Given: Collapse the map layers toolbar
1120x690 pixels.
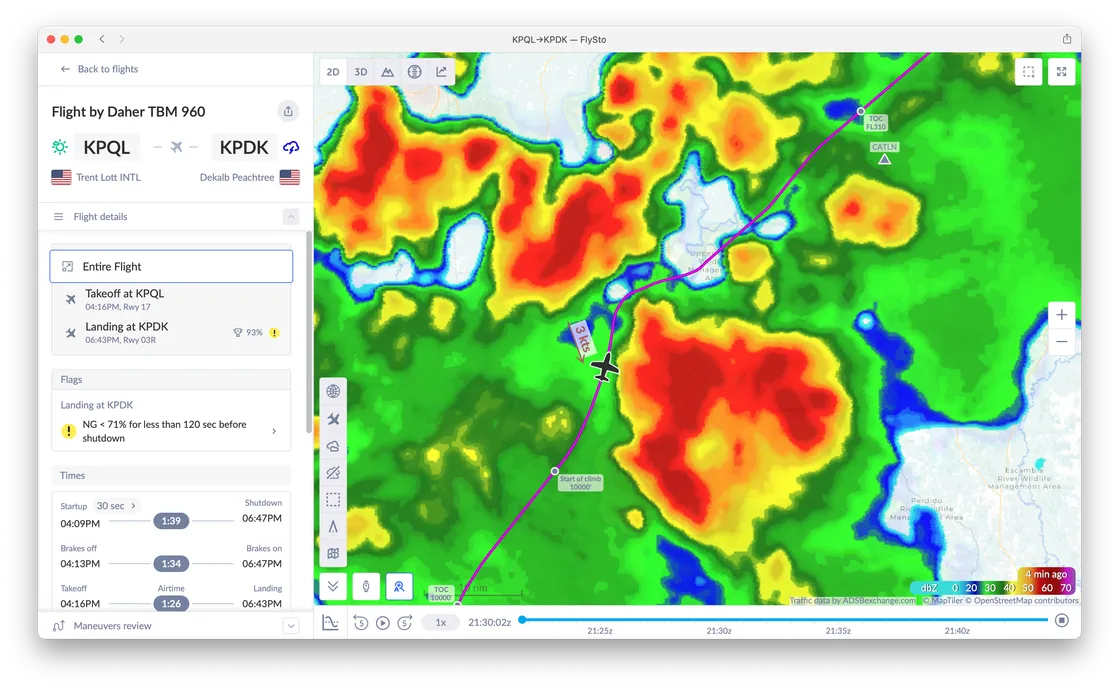Looking at the screenshot, I should (x=333, y=586).
